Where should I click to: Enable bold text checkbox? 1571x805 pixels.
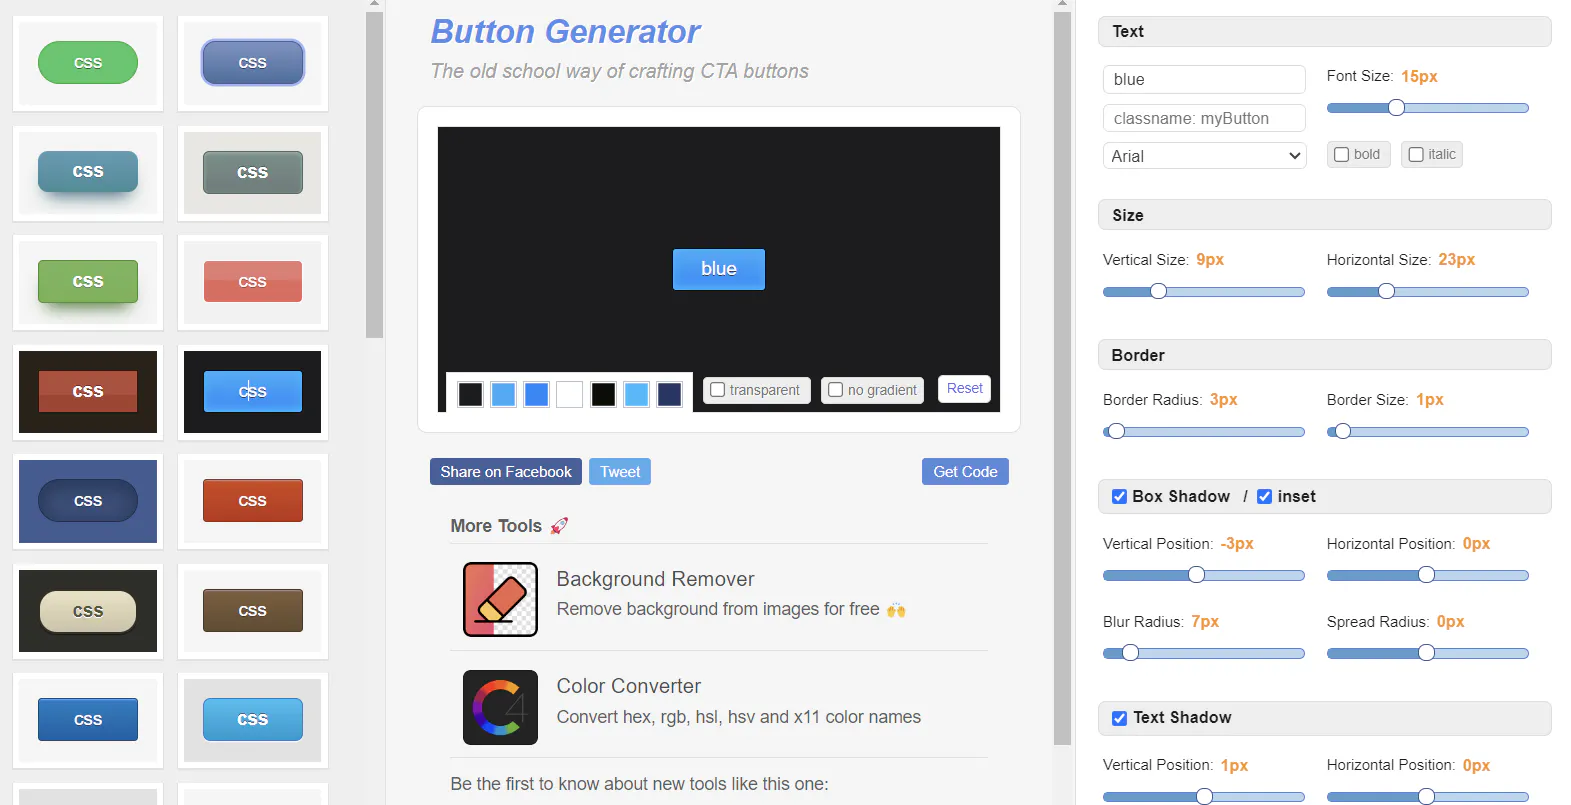point(1342,155)
